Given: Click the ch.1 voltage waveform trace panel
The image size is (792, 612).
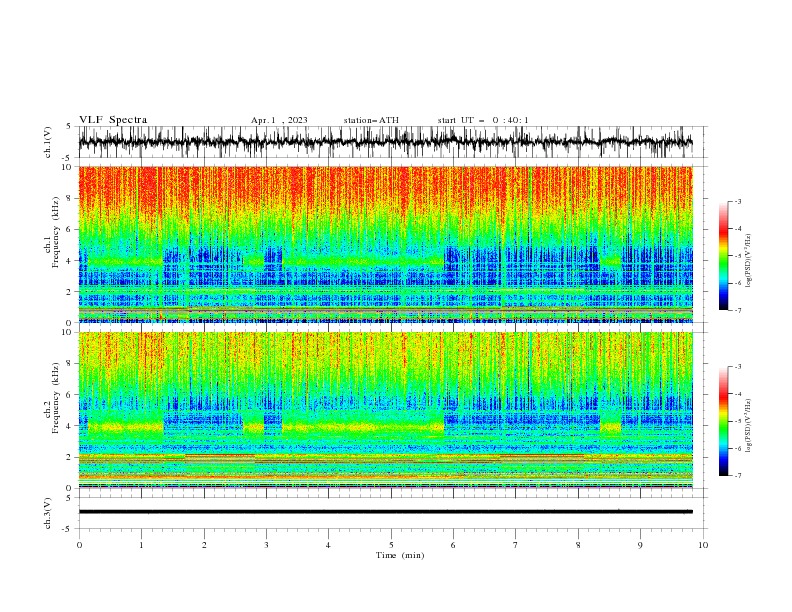Looking at the screenshot, I should point(392,142).
